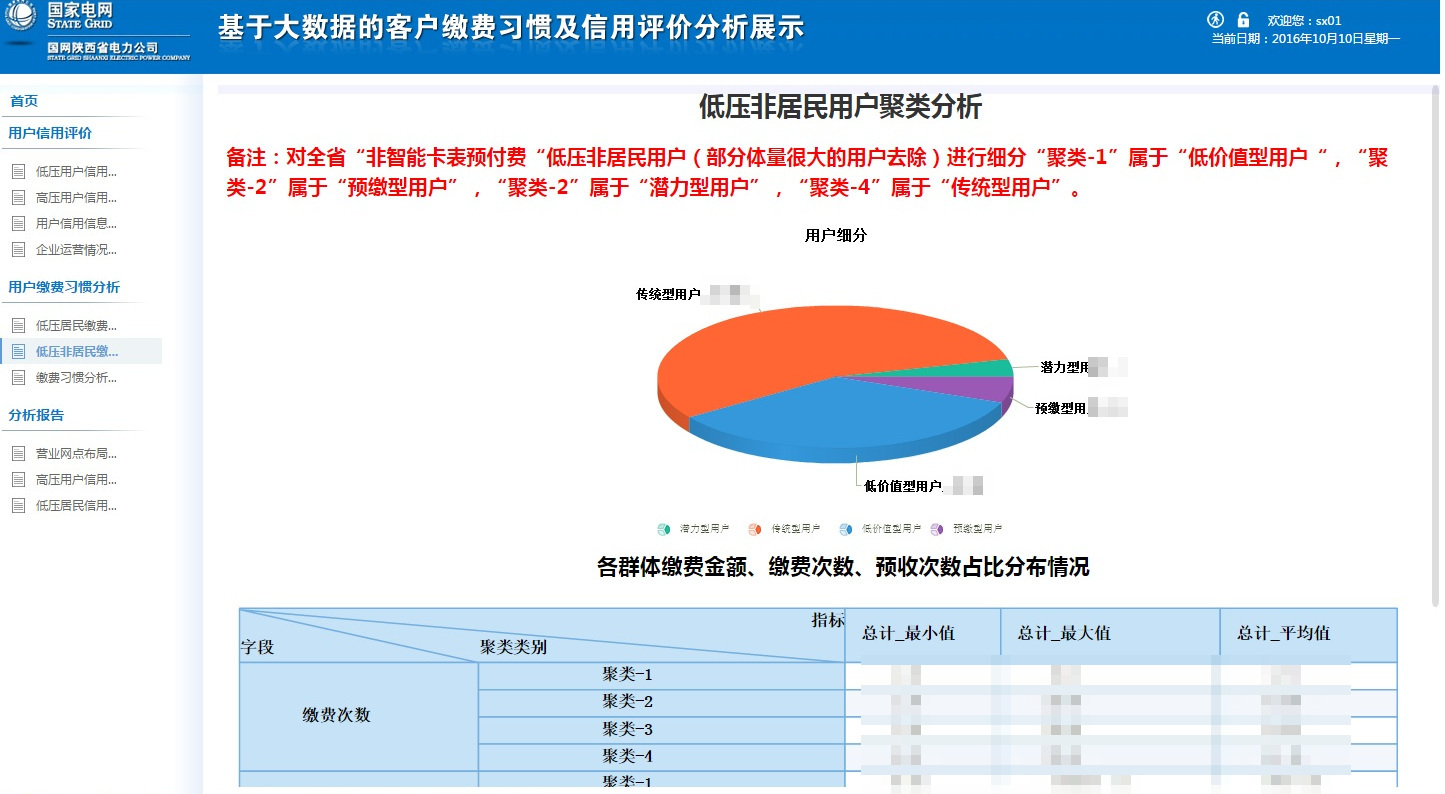Image resolution: width=1445 pixels, height=794 pixels.
Task: Toggle 潜力型用户 green legend icon
Action: (x=664, y=529)
